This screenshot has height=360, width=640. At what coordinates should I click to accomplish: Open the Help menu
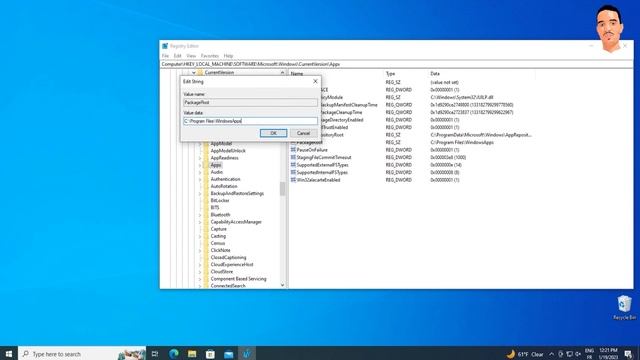228,56
